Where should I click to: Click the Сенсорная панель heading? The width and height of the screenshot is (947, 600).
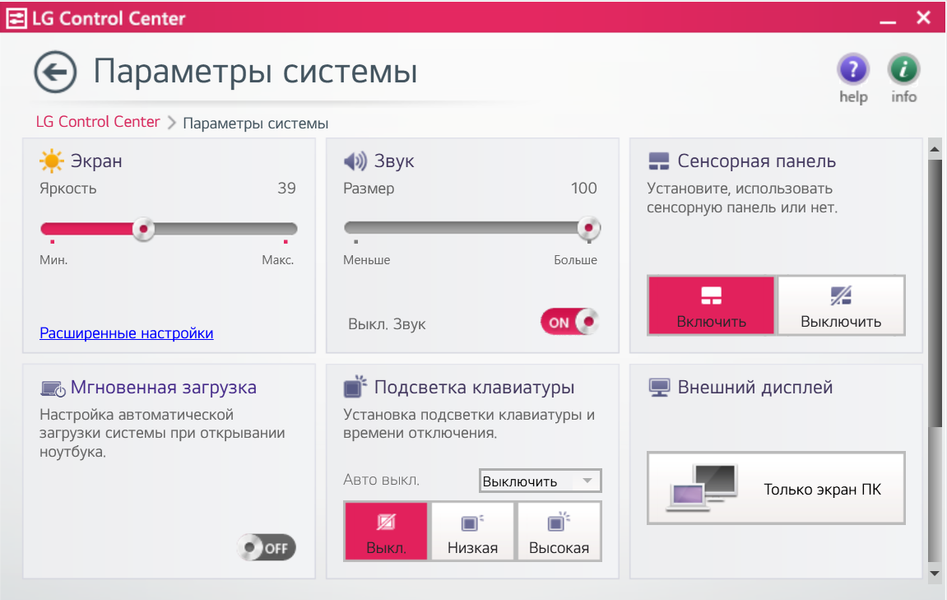[x=757, y=161]
